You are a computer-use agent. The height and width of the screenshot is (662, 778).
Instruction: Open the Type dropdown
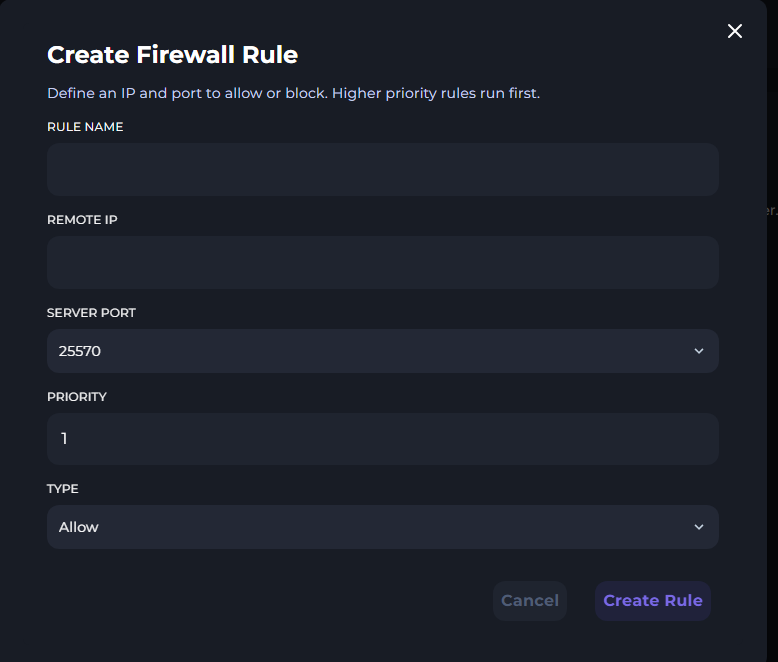pyautogui.click(x=382, y=527)
